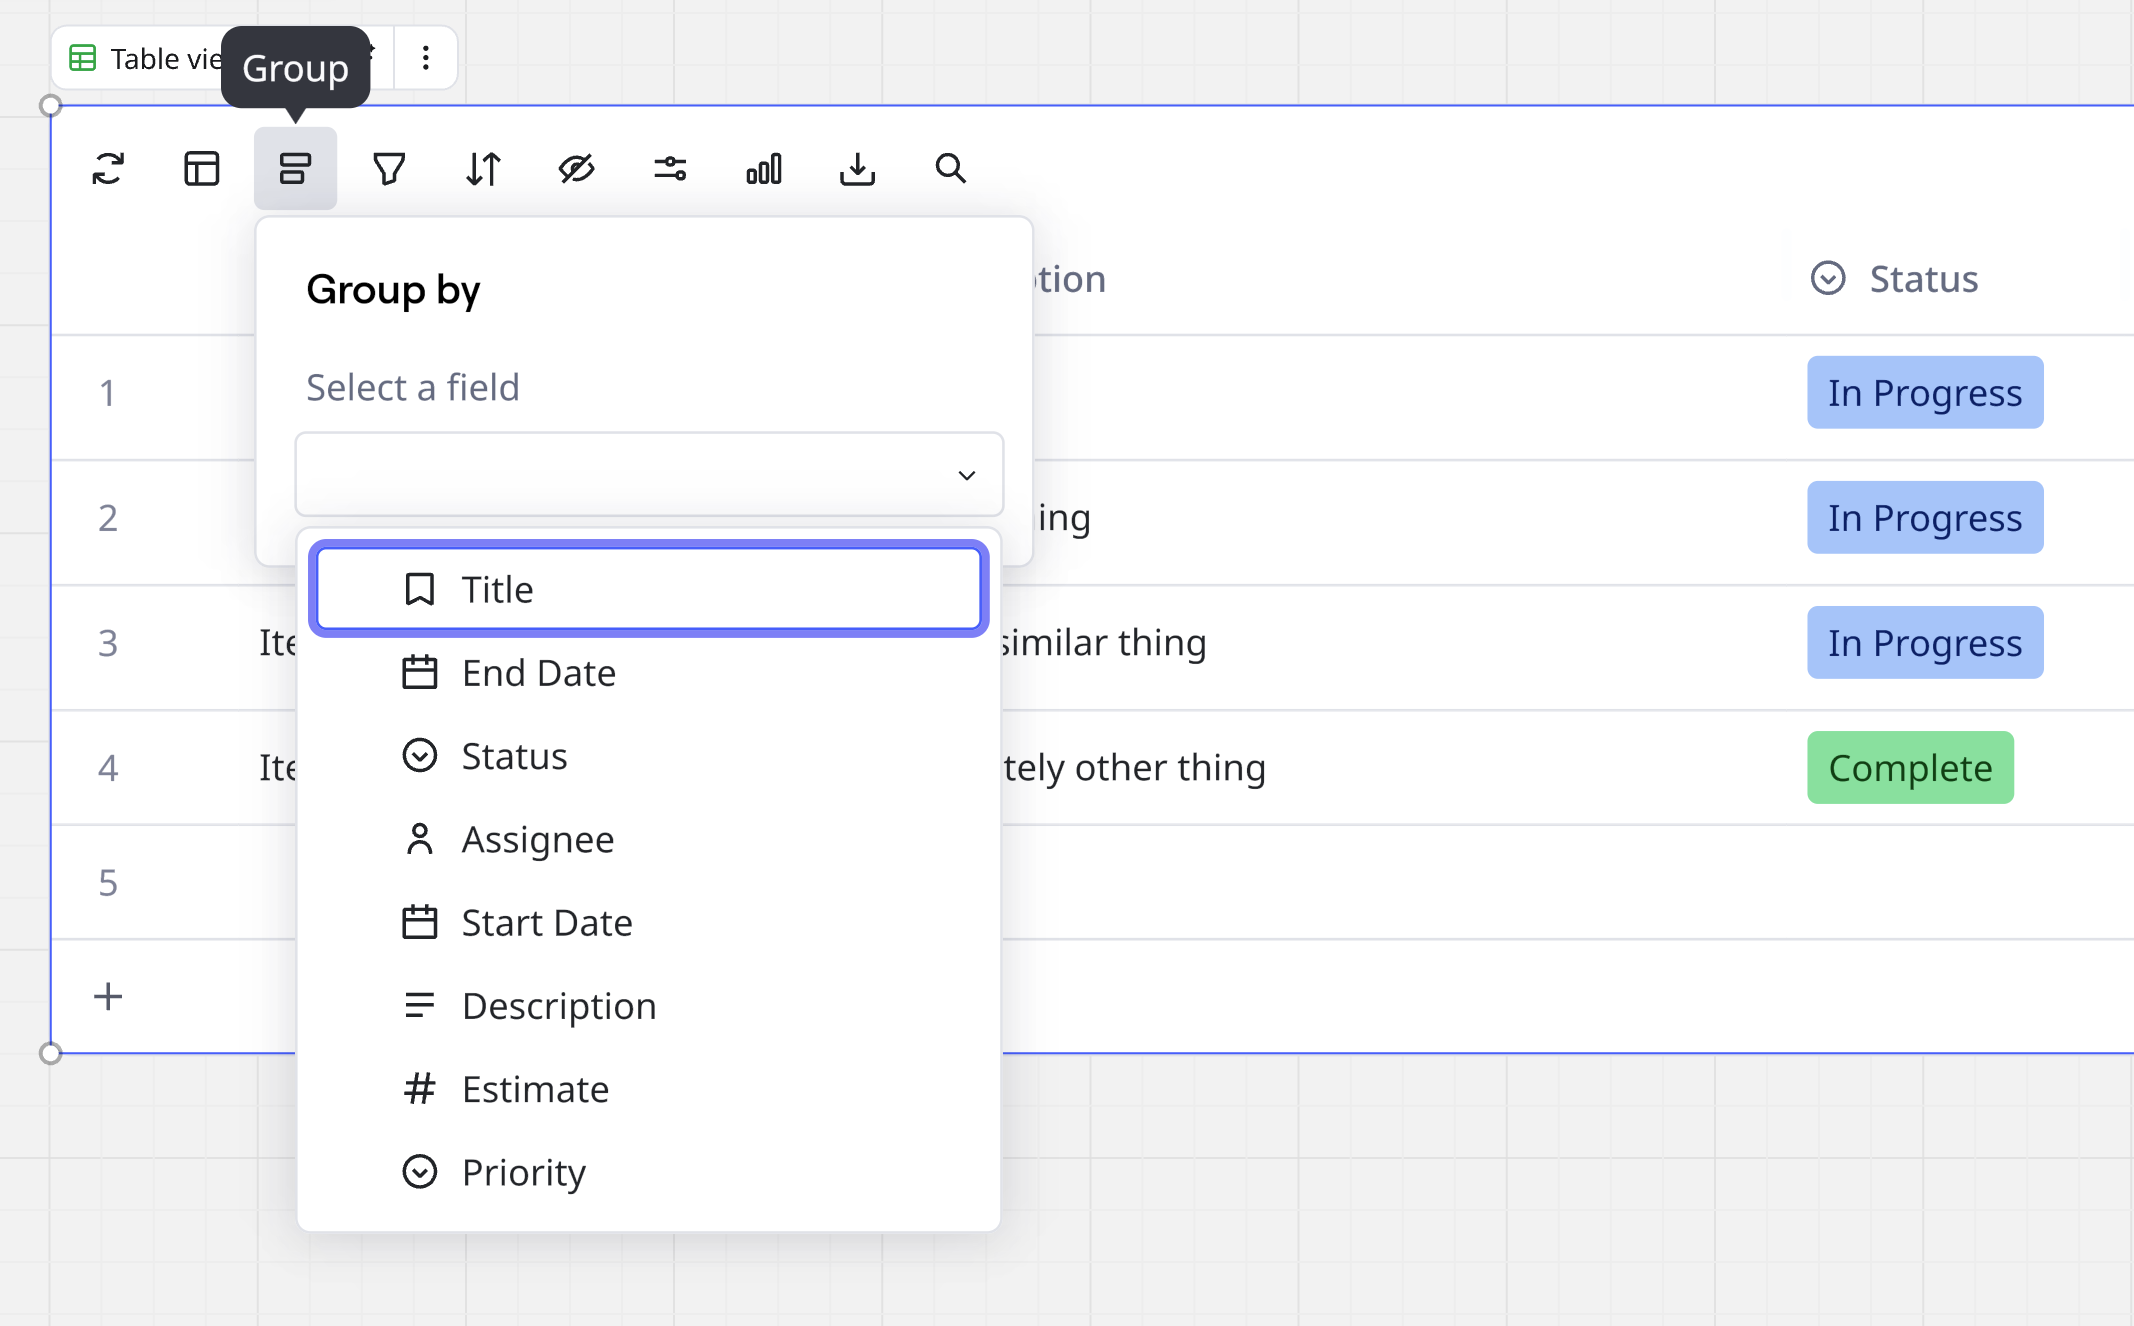This screenshot has height=1326, width=2134.
Task: Click the download export icon
Action: click(x=857, y=168)
